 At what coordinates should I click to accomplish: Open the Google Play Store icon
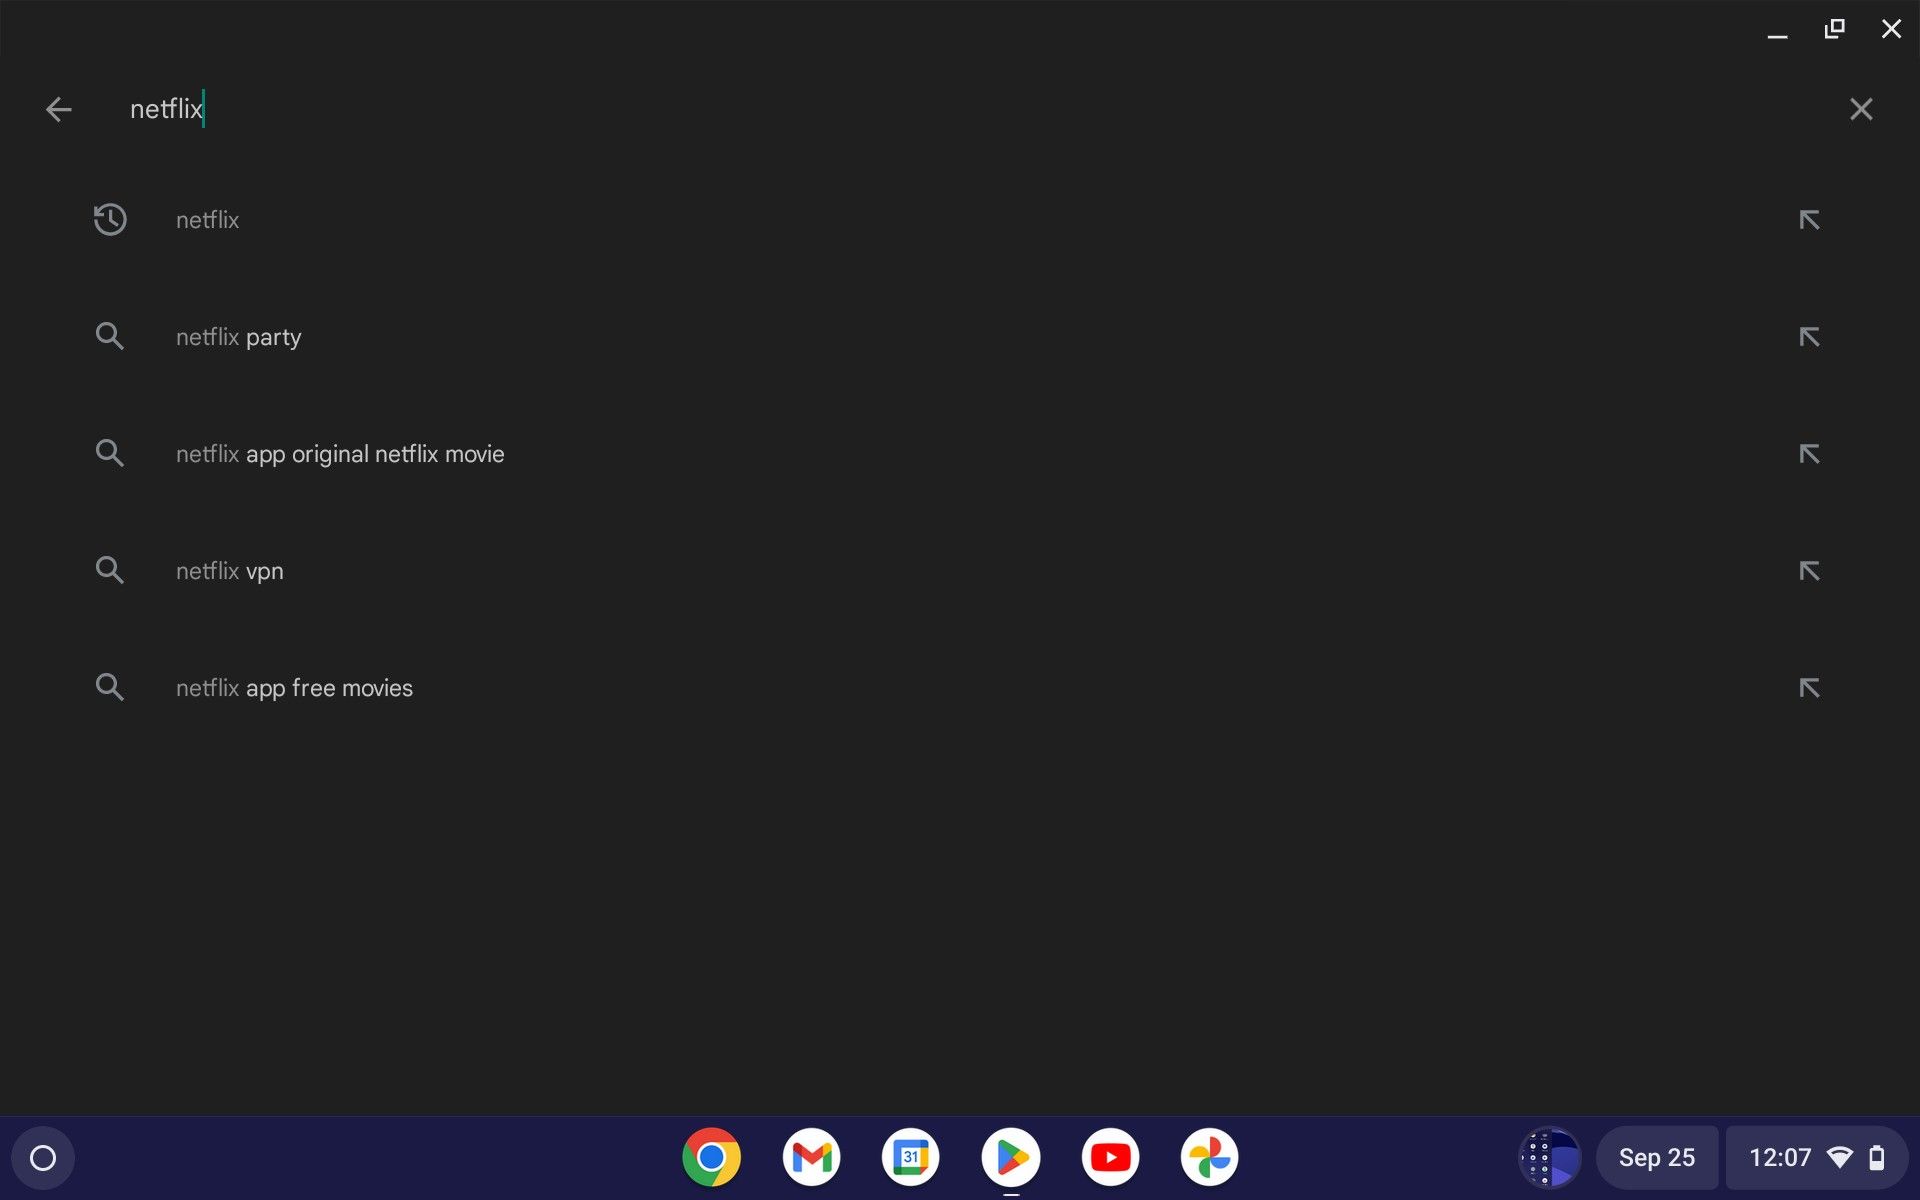click(x=1011, y=1157)
